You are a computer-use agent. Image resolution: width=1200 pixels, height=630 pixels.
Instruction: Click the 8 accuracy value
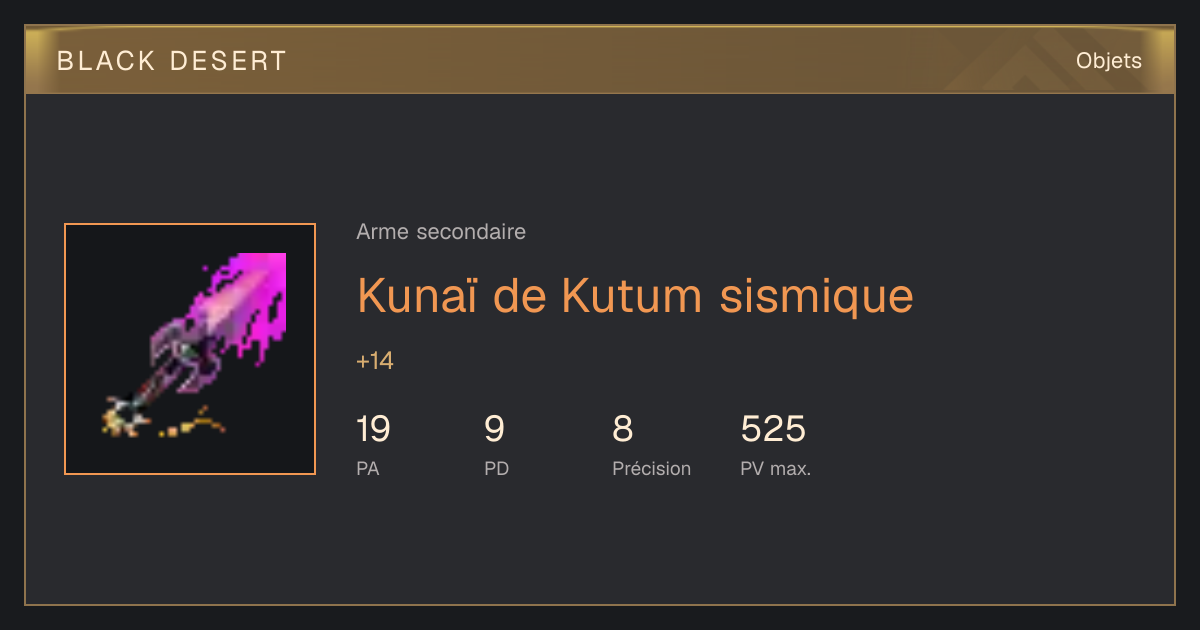pyautogui.click(x=622, y=429)
